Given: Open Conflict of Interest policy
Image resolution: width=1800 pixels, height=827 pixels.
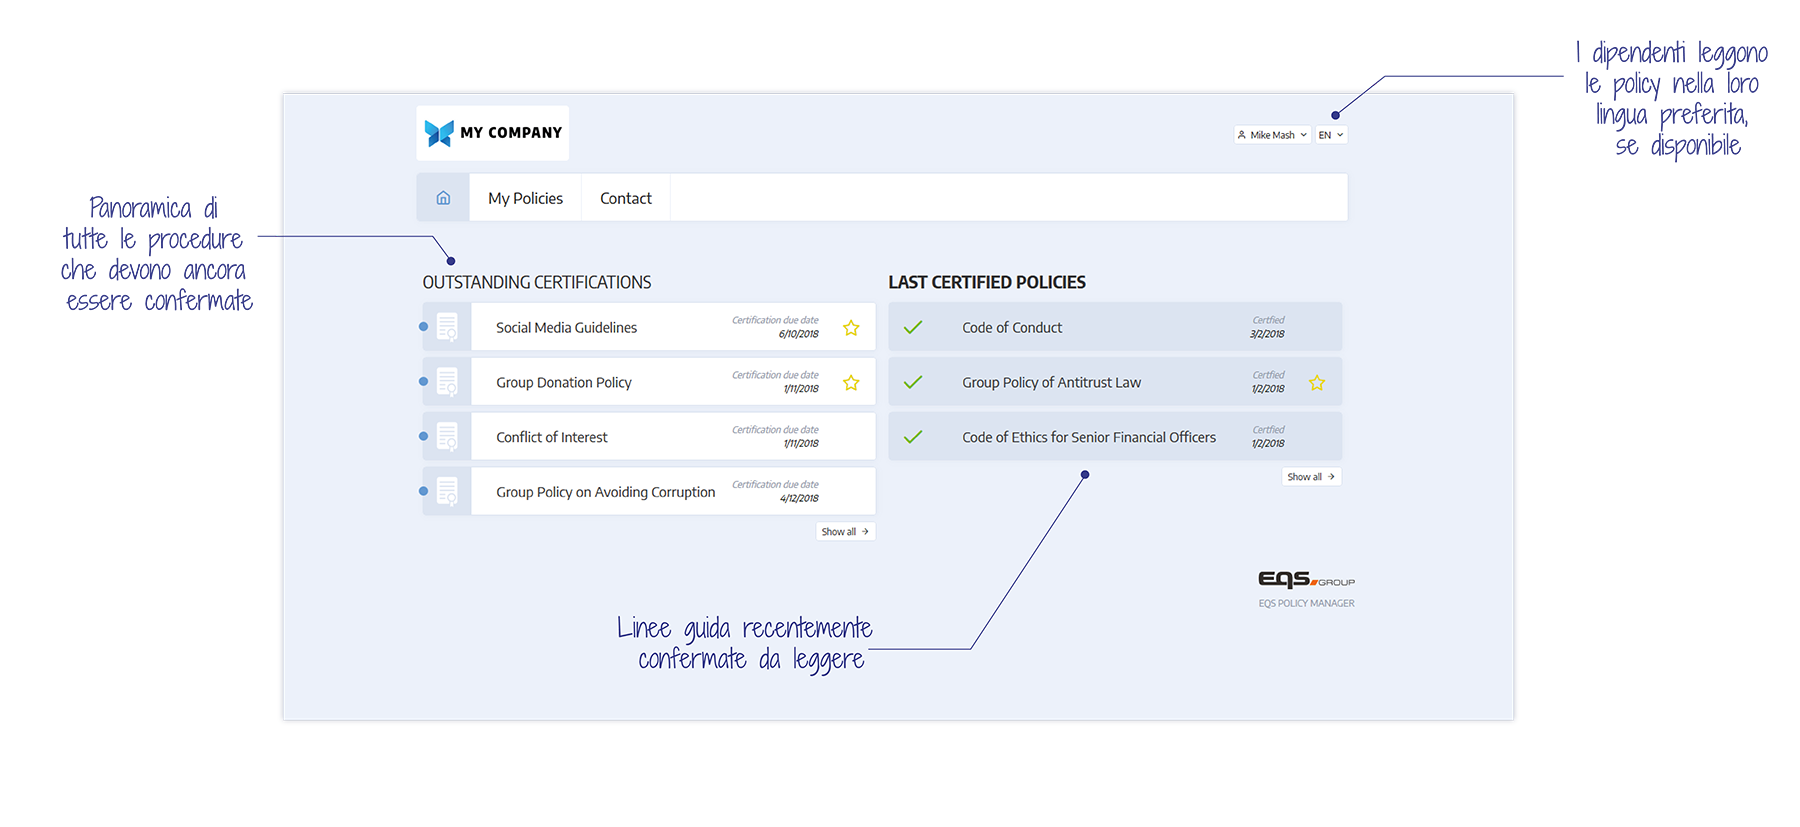Looking at the screenshot, I should tap(552, 438).
